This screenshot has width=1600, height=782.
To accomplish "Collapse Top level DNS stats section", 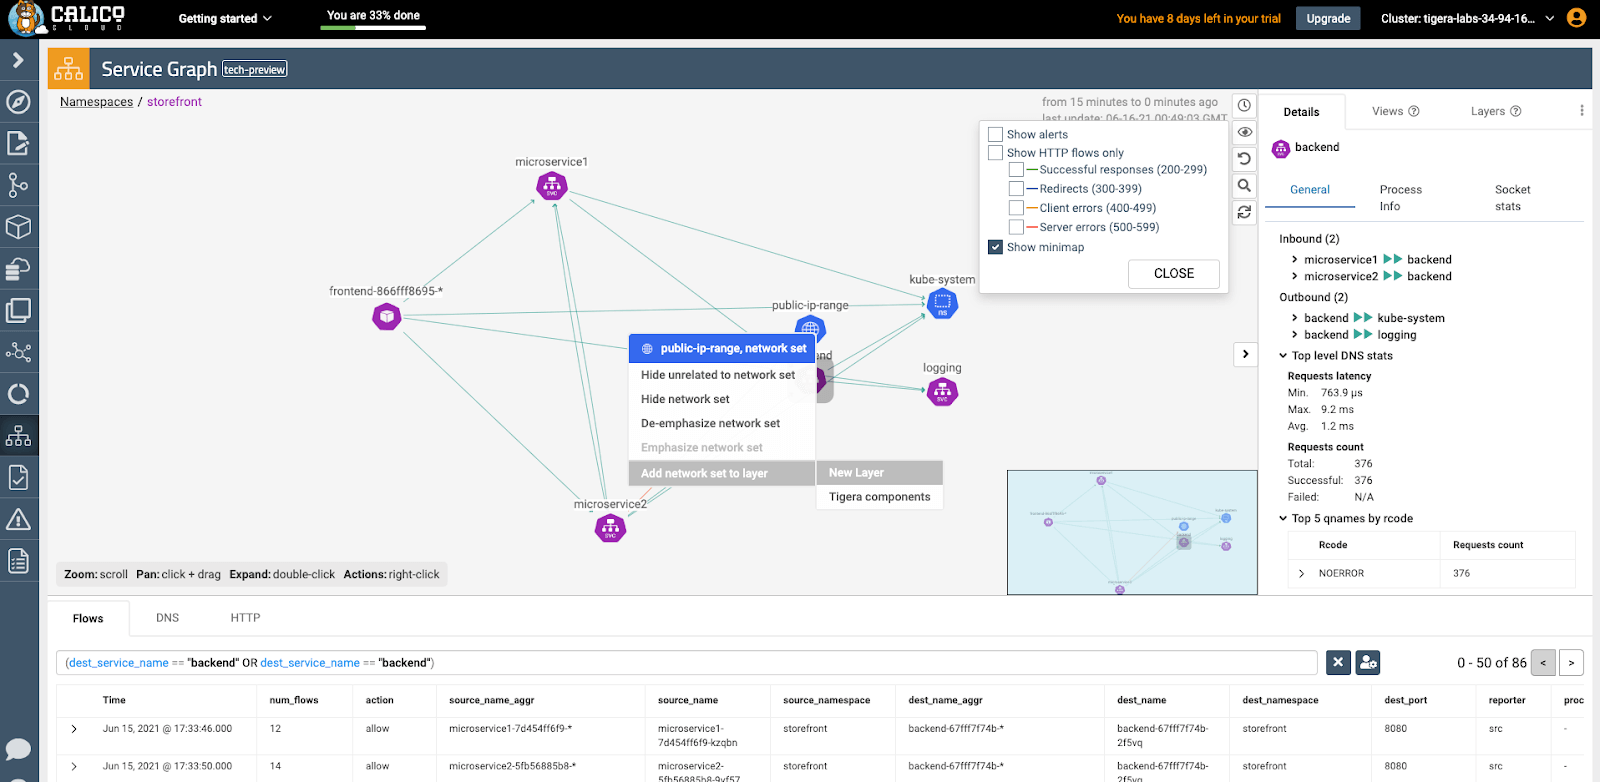I will 1283,356.
